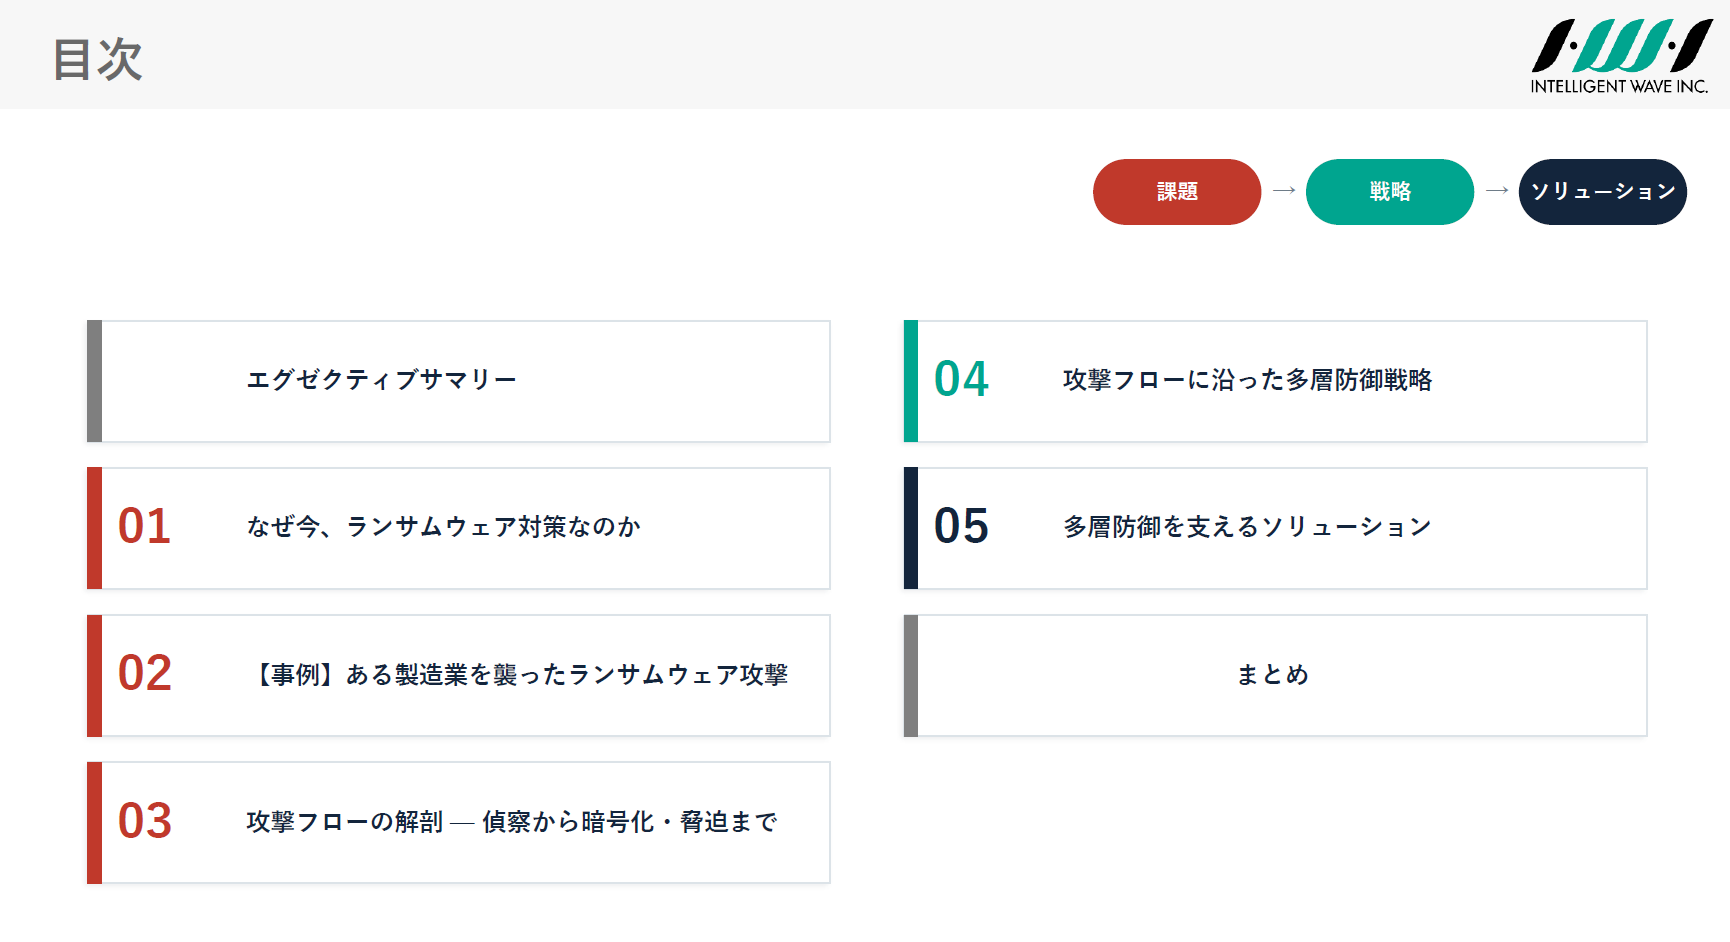Click the Intelligent Wave Inc. logo
Screen dimensions: 1730x942
[1621, 56]
